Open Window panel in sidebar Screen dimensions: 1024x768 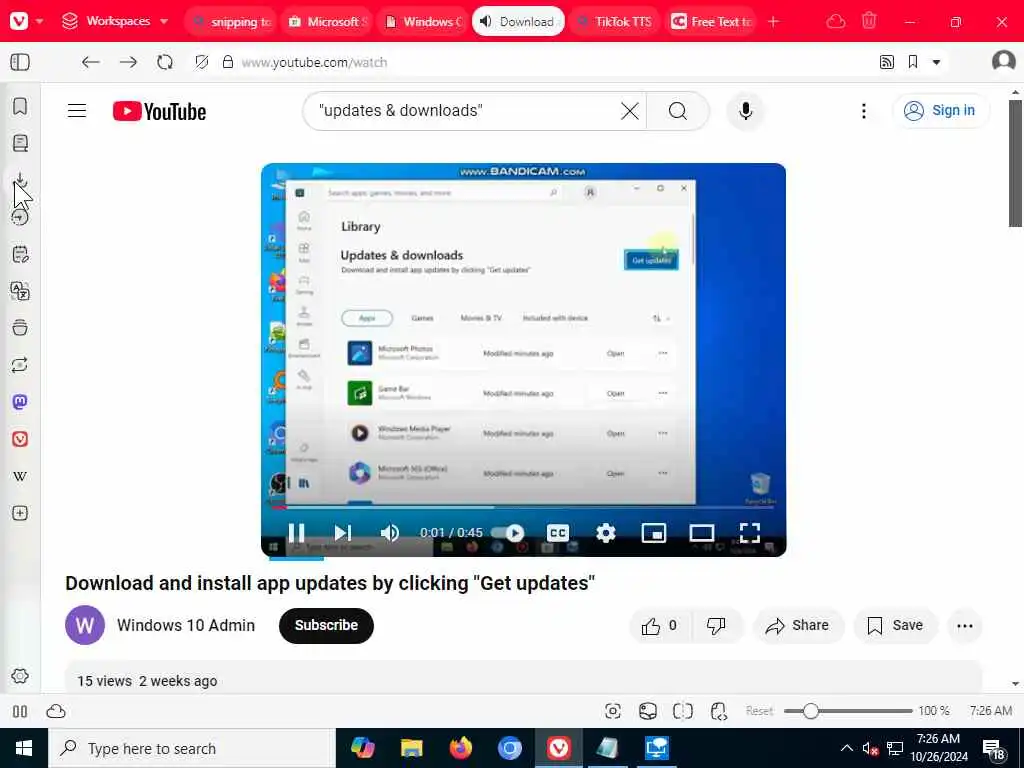pyautogui.click(x=20, y=328)
